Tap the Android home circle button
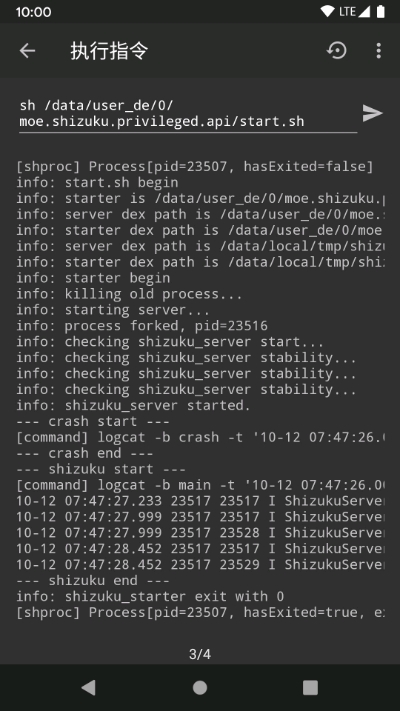This screenshot has width=400, height=711. pyautogui.click(x=200, y=687)
